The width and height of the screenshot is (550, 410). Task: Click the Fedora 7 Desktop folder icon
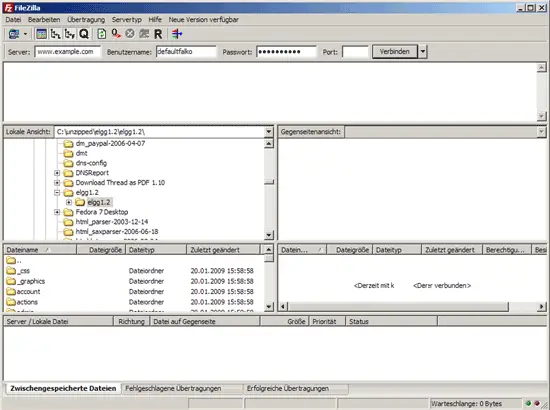[x=68, y=212]
